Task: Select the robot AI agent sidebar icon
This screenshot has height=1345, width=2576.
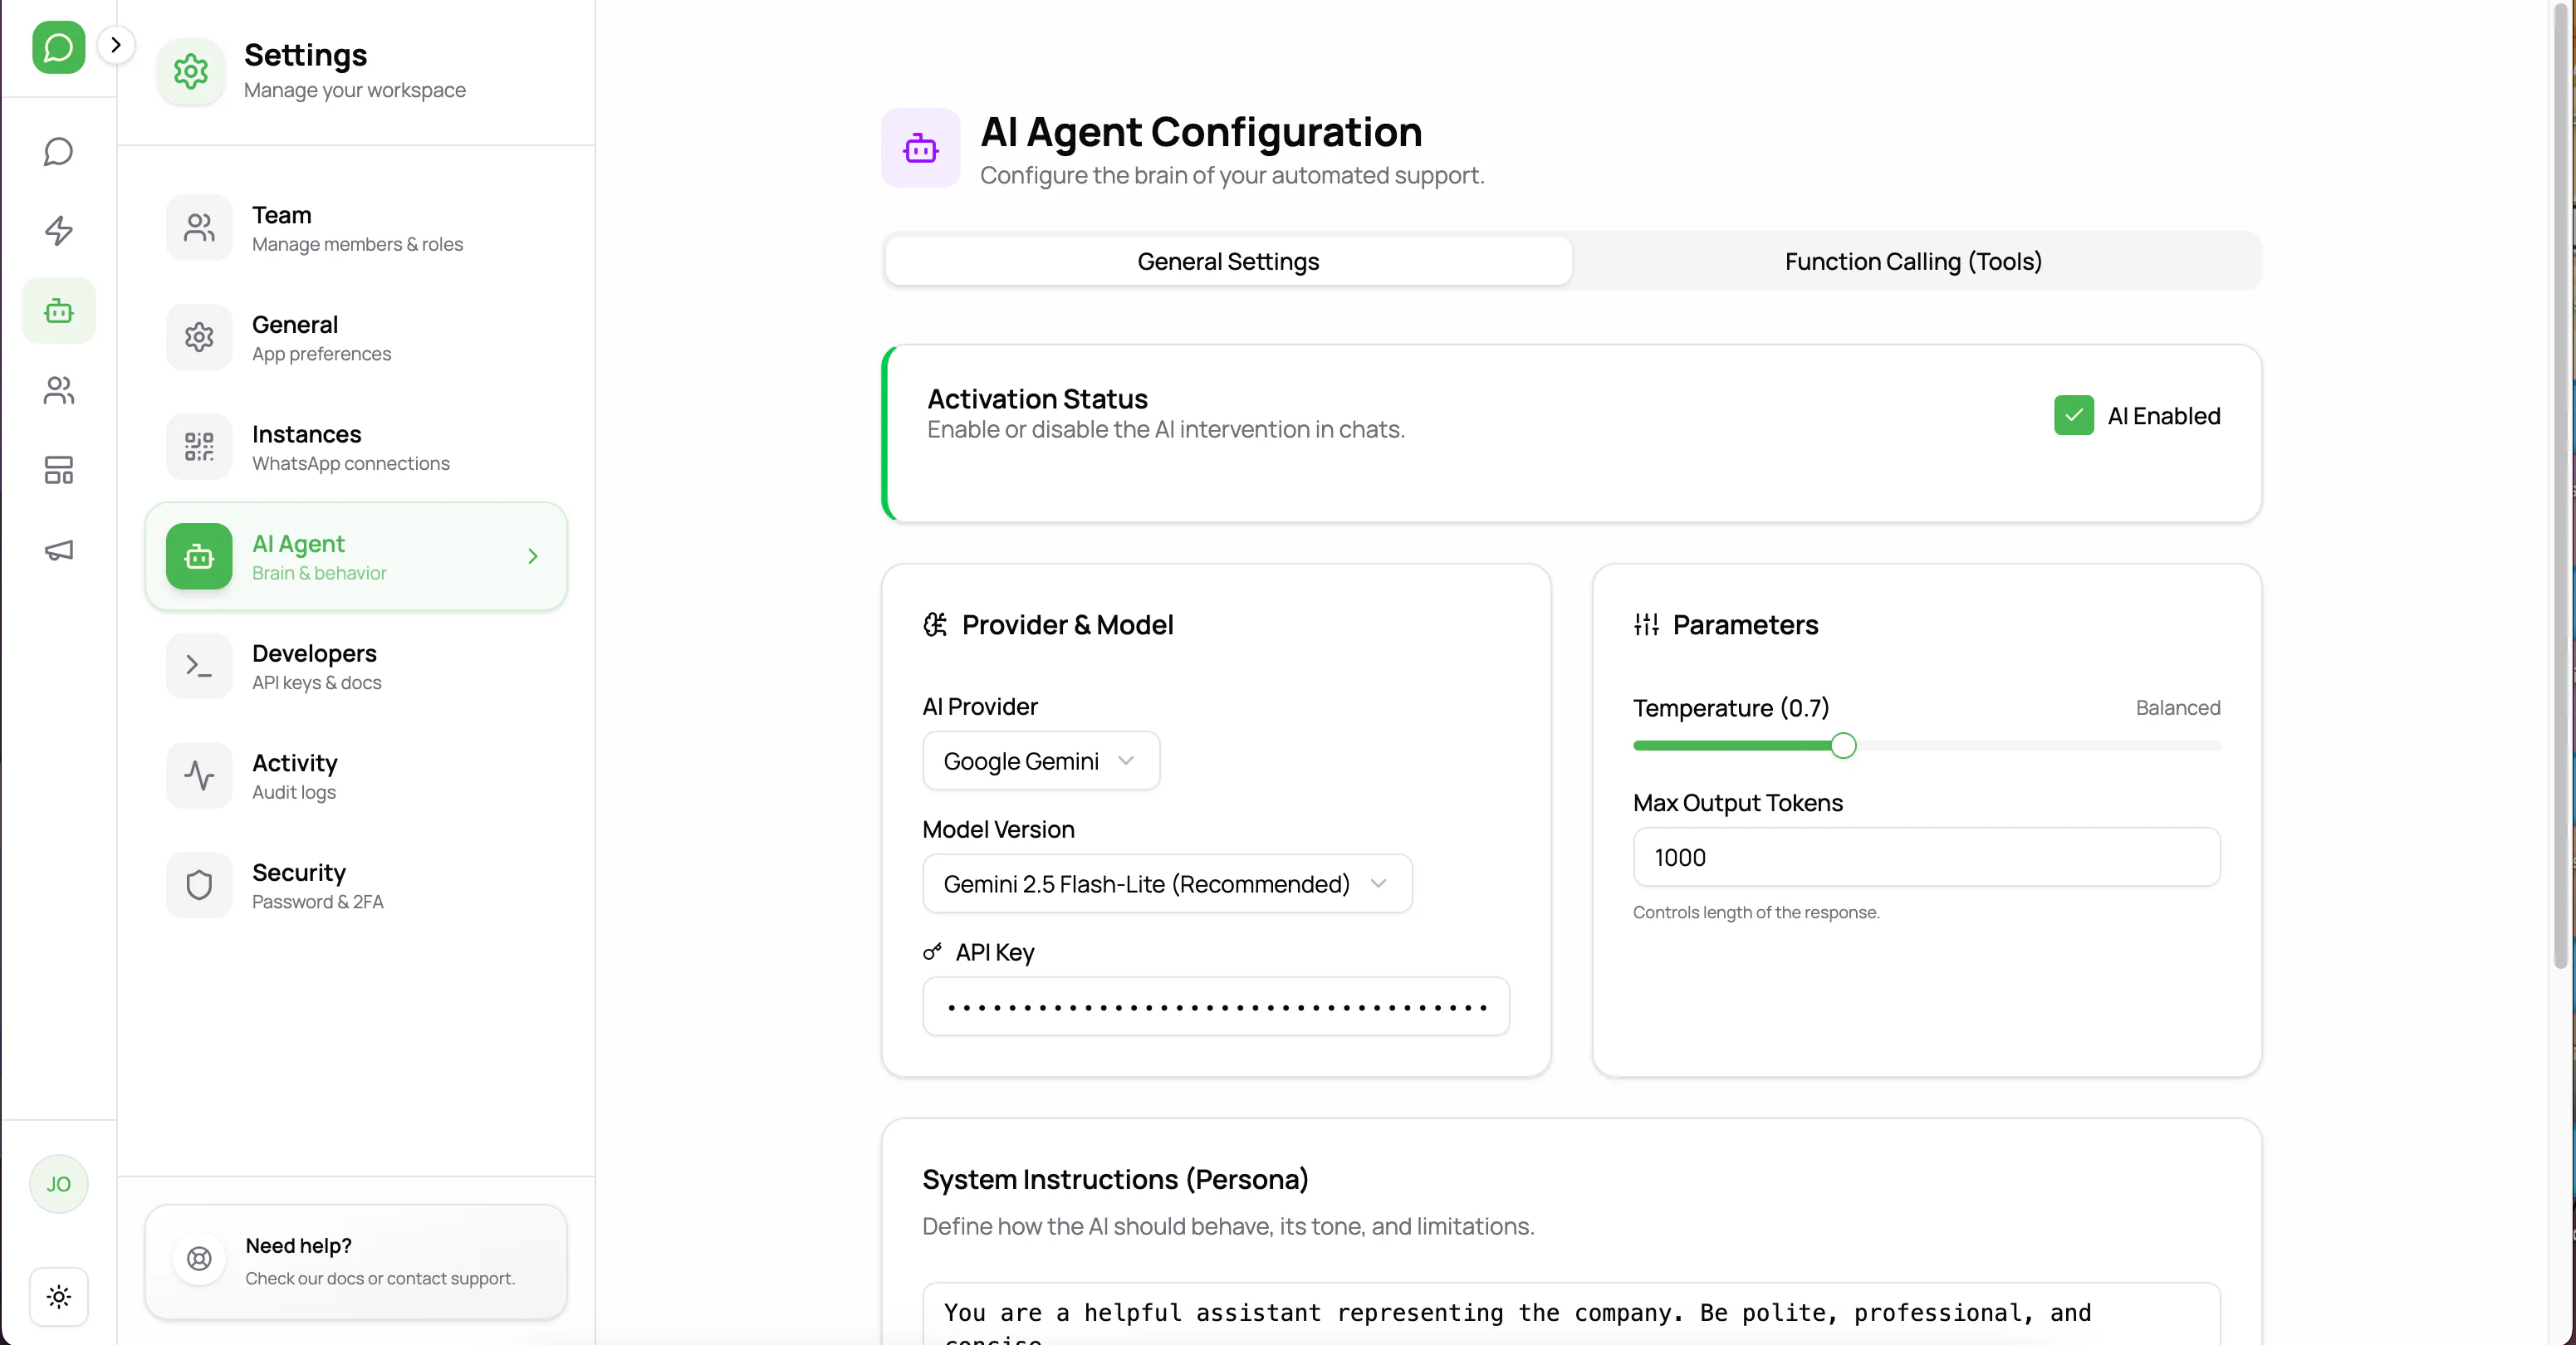Action: (58, 311)
